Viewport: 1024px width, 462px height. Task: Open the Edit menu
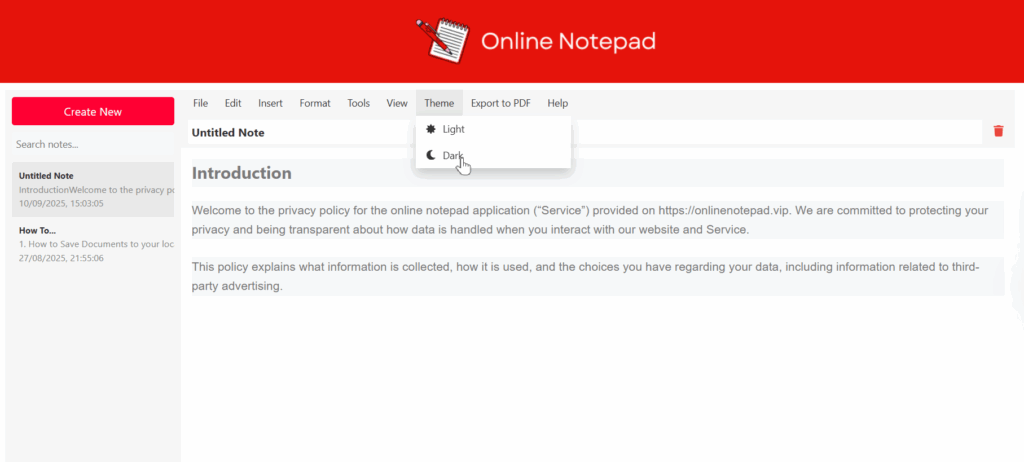[233, 103]
